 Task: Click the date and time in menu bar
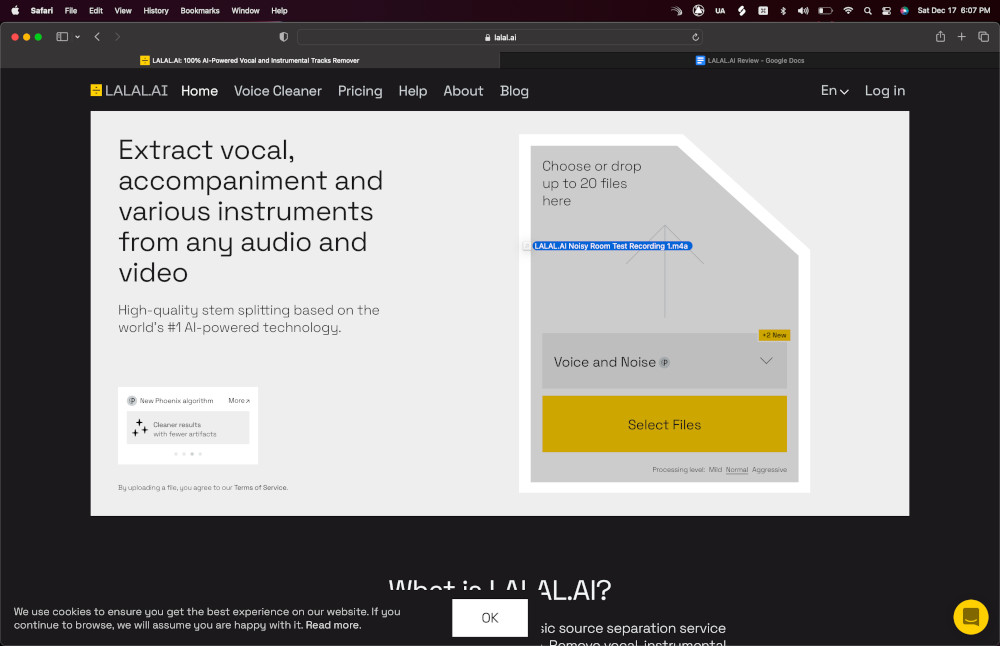point(953,10)
